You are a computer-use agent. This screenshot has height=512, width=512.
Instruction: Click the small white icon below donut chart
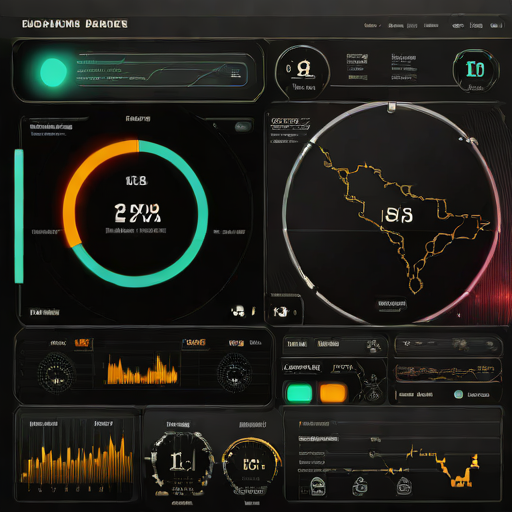(x=238, y=311)
